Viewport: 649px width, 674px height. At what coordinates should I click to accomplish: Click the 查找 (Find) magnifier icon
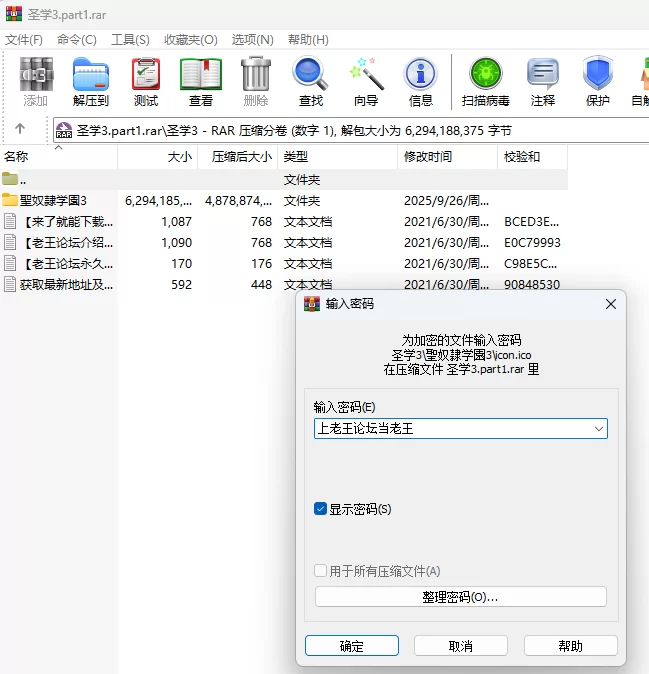tap(310, 74)
